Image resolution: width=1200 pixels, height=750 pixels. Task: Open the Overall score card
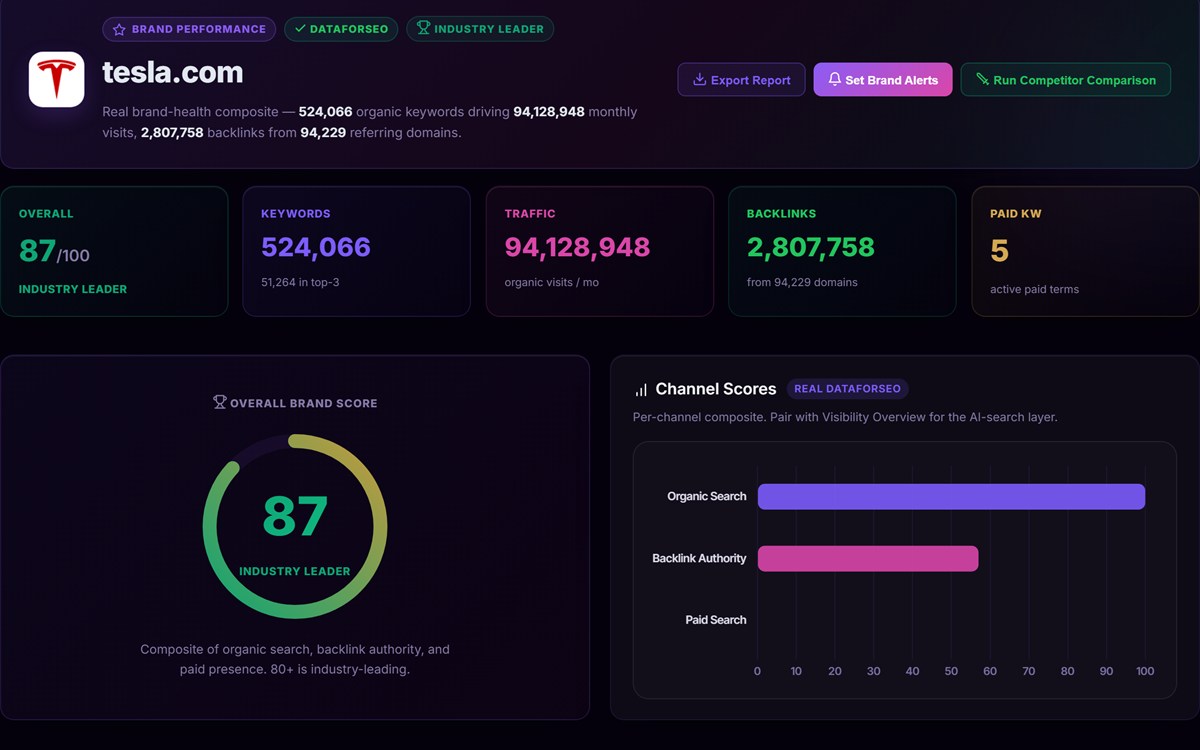tap(114, 251)
